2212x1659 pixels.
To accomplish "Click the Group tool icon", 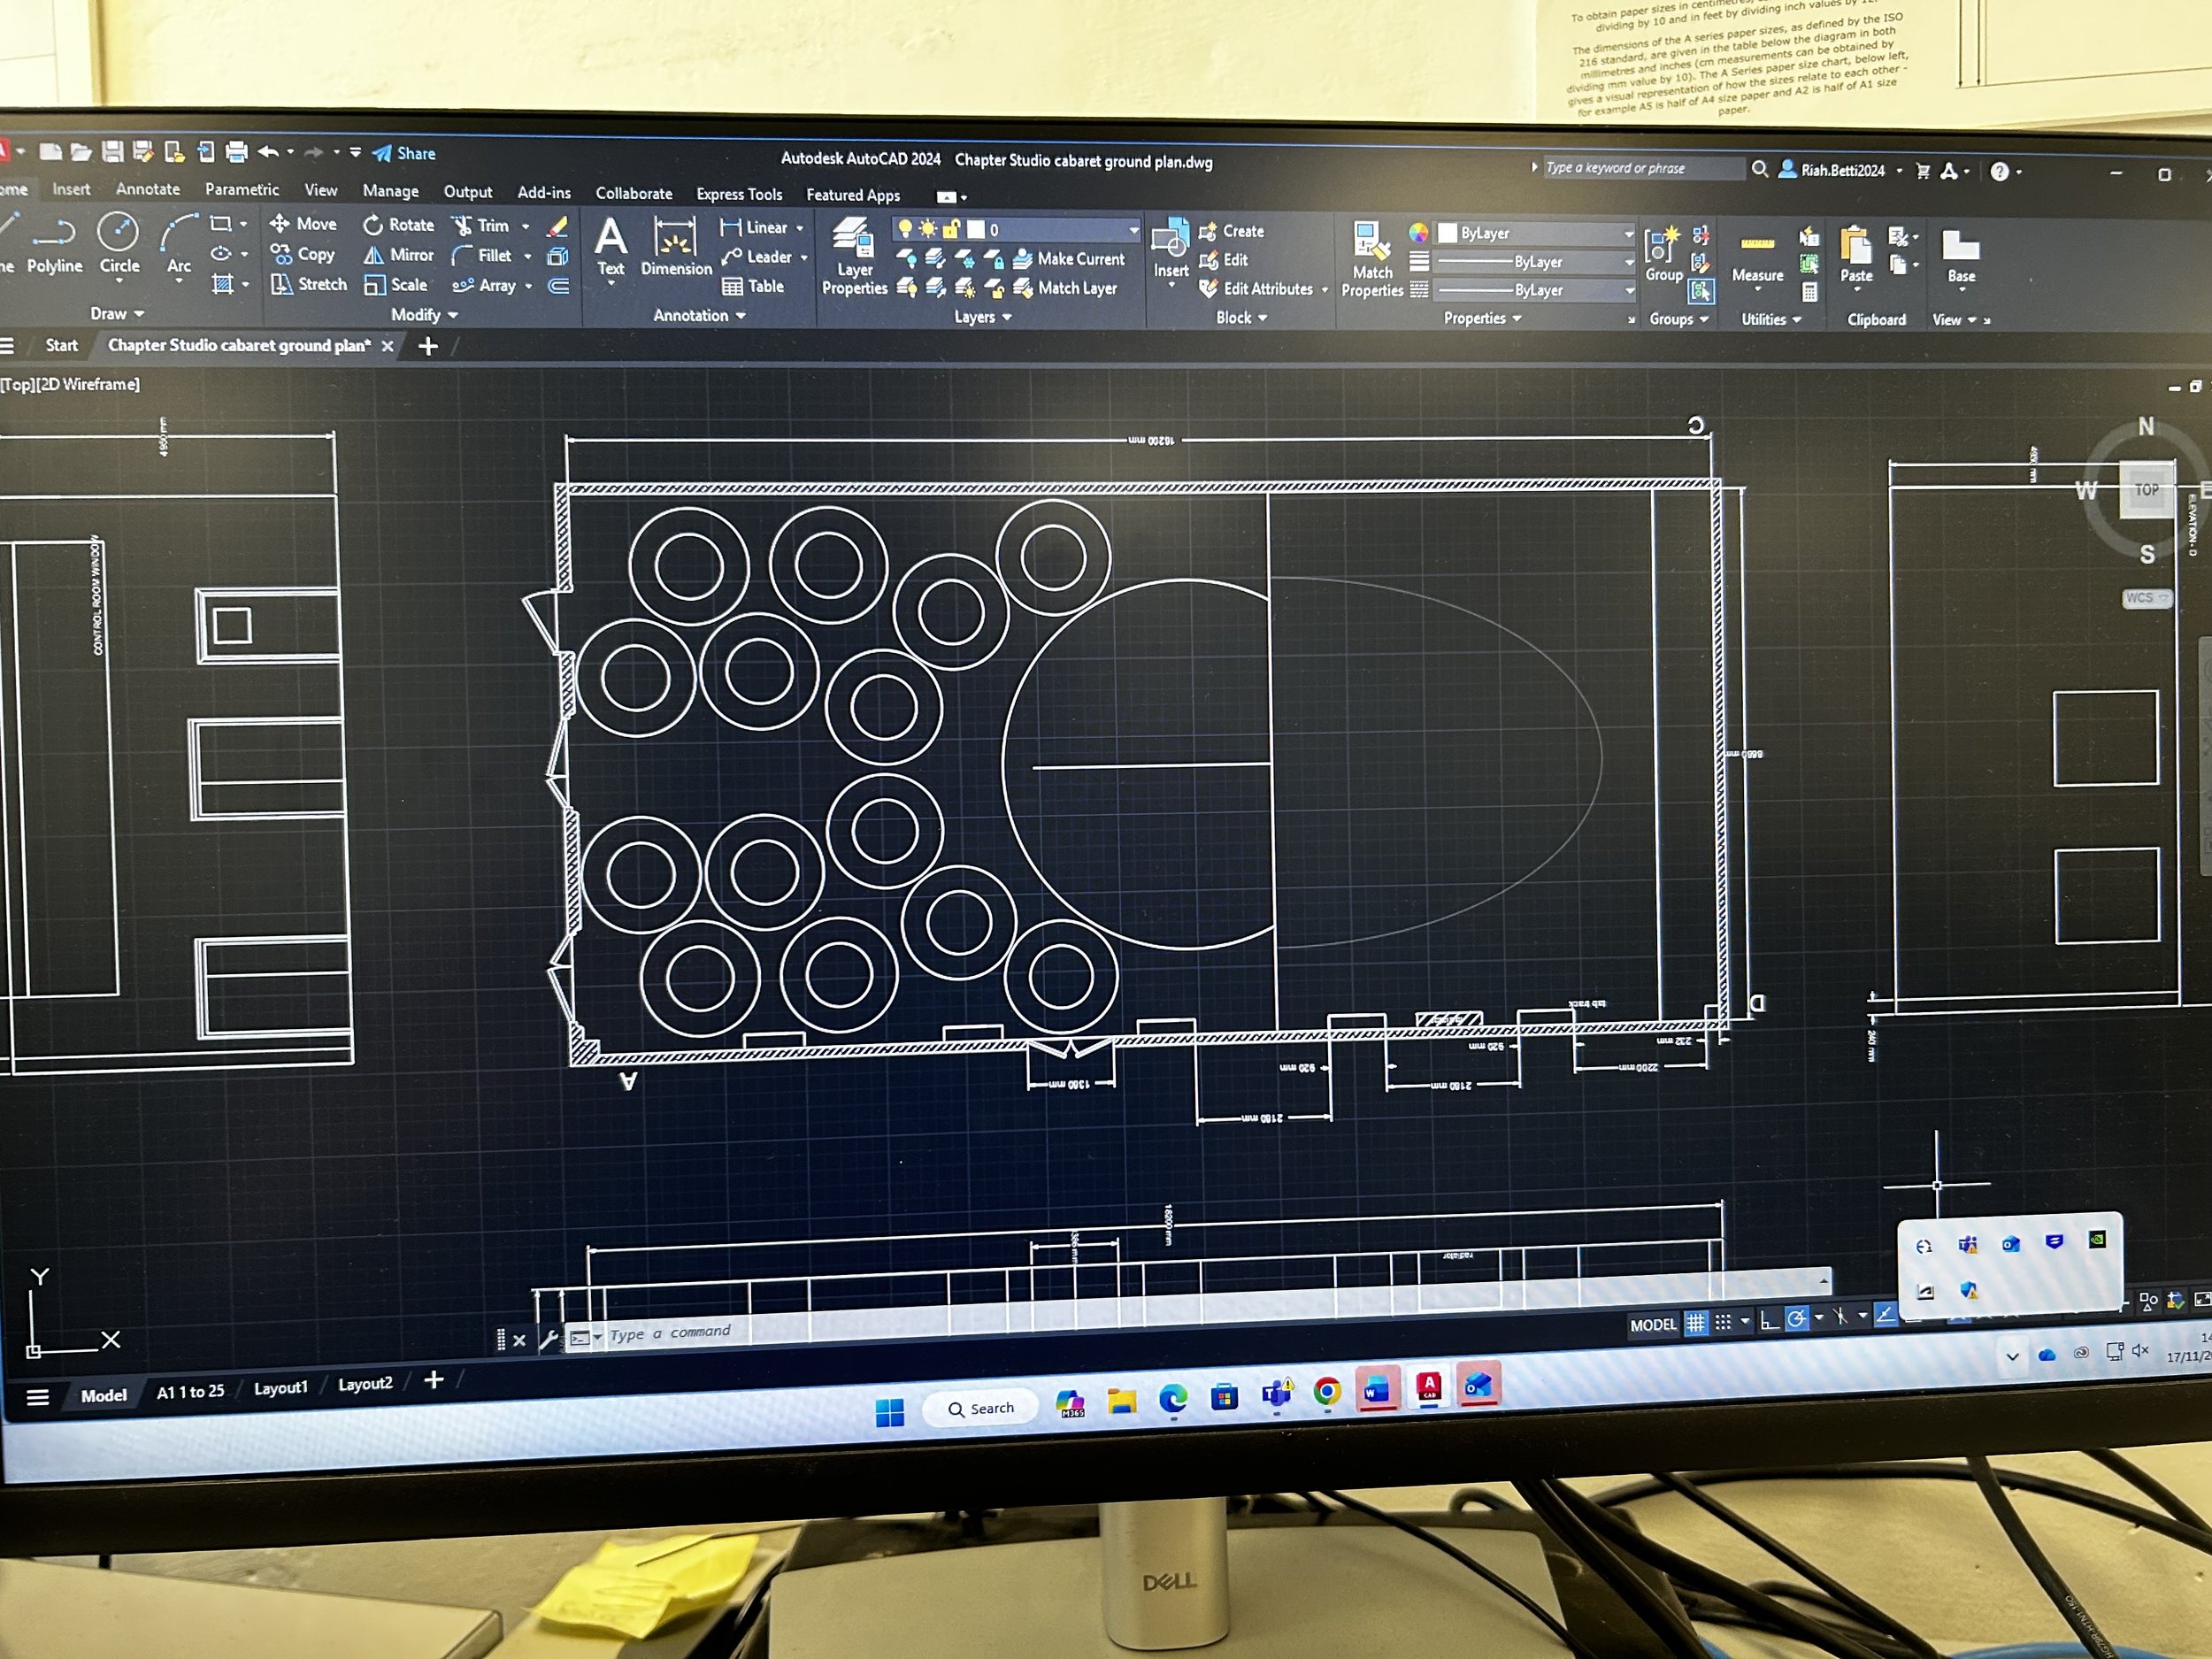I will [1663, 254].
